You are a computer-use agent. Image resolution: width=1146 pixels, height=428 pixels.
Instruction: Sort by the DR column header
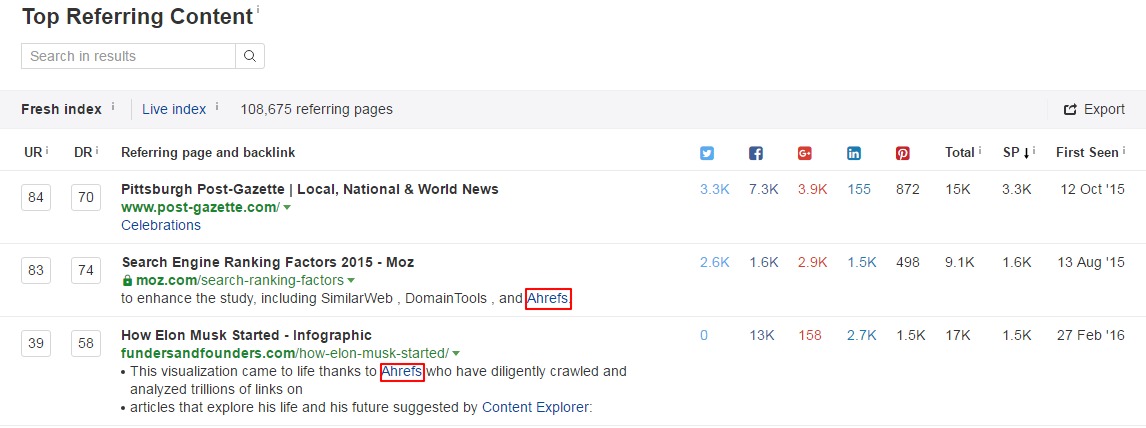point(82,153)
